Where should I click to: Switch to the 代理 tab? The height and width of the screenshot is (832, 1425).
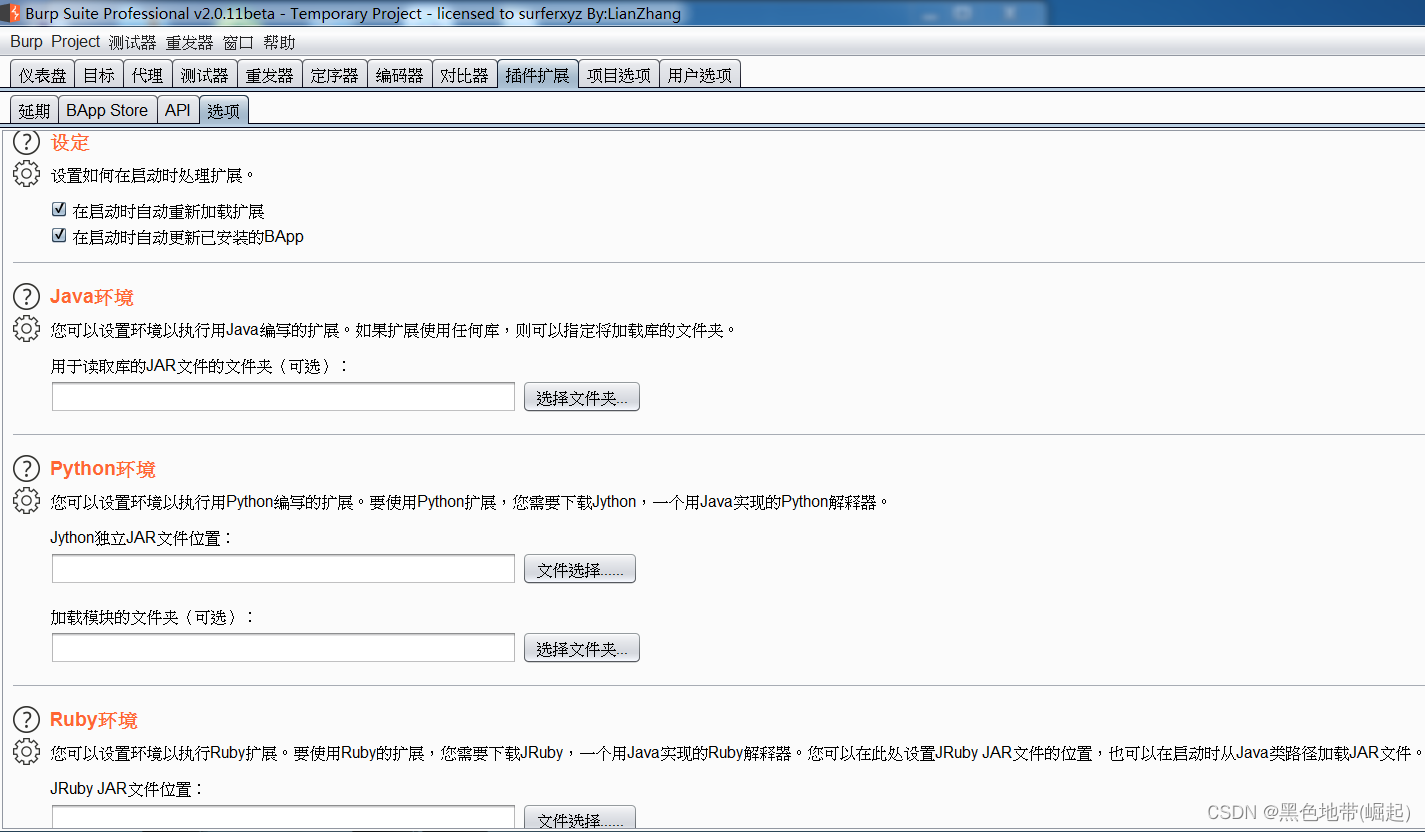tap(147, 75)
